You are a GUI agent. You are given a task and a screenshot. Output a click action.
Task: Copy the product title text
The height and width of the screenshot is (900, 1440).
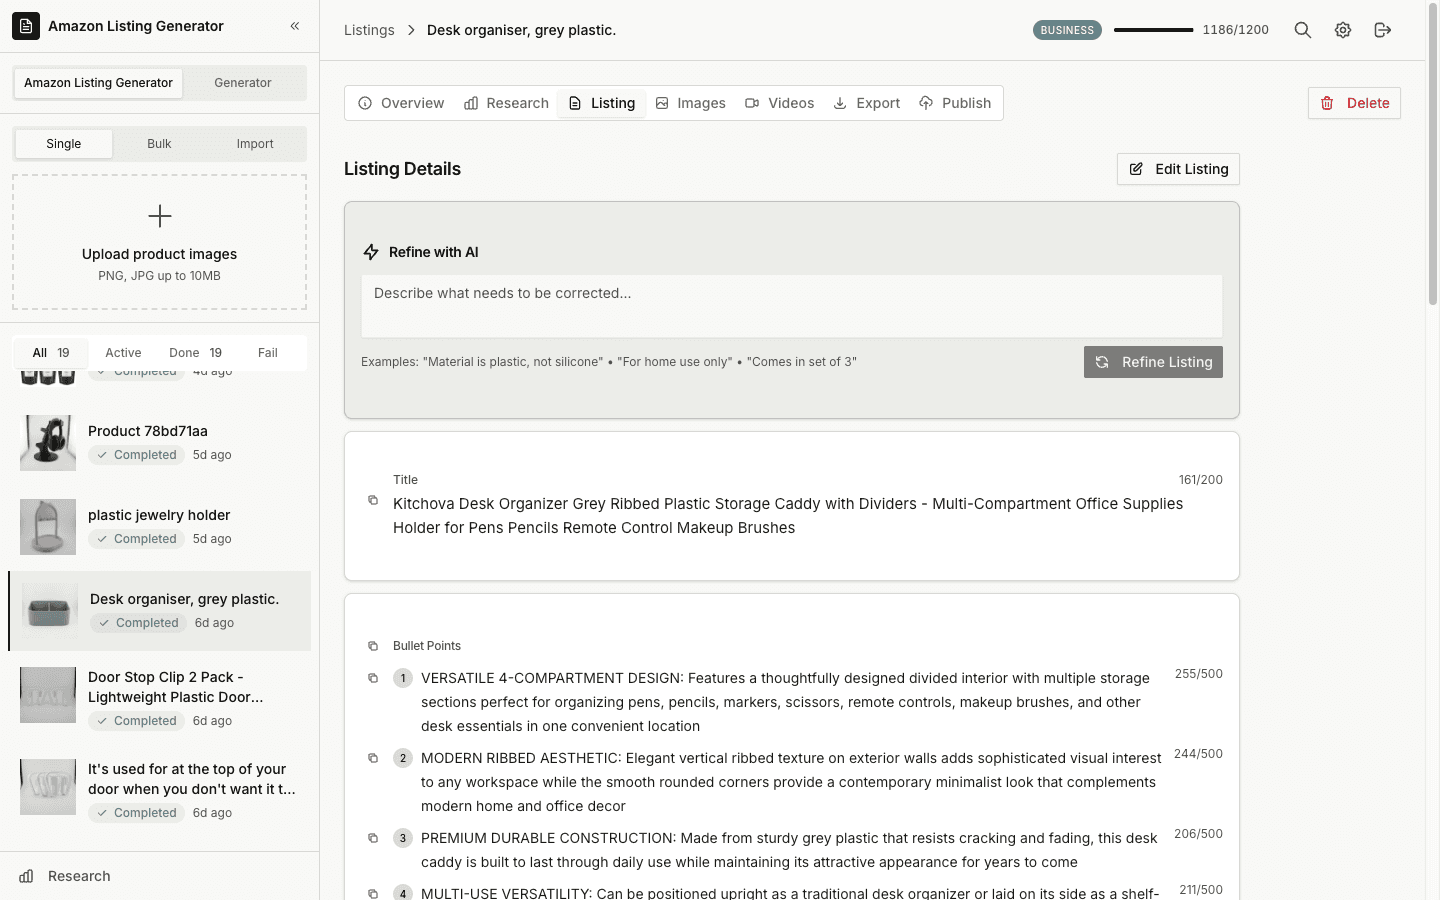[373, 500]
